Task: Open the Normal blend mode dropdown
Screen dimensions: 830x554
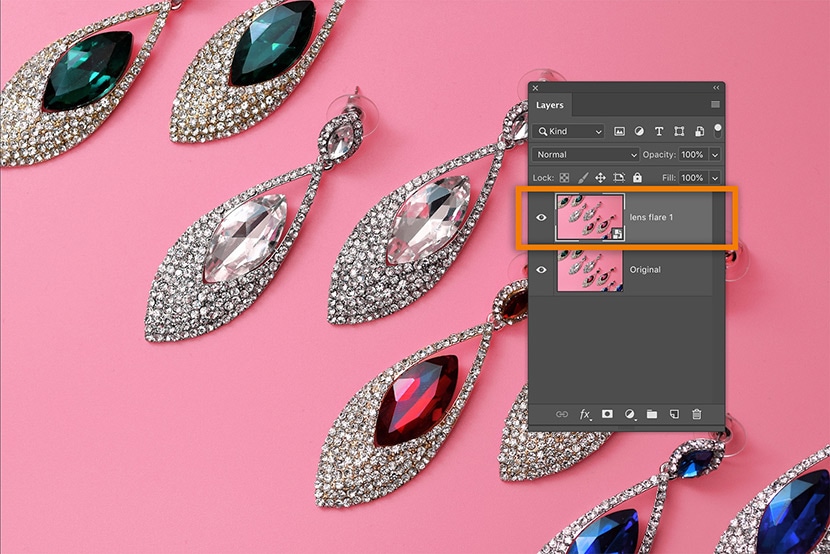Action: [x=586, y=155]
